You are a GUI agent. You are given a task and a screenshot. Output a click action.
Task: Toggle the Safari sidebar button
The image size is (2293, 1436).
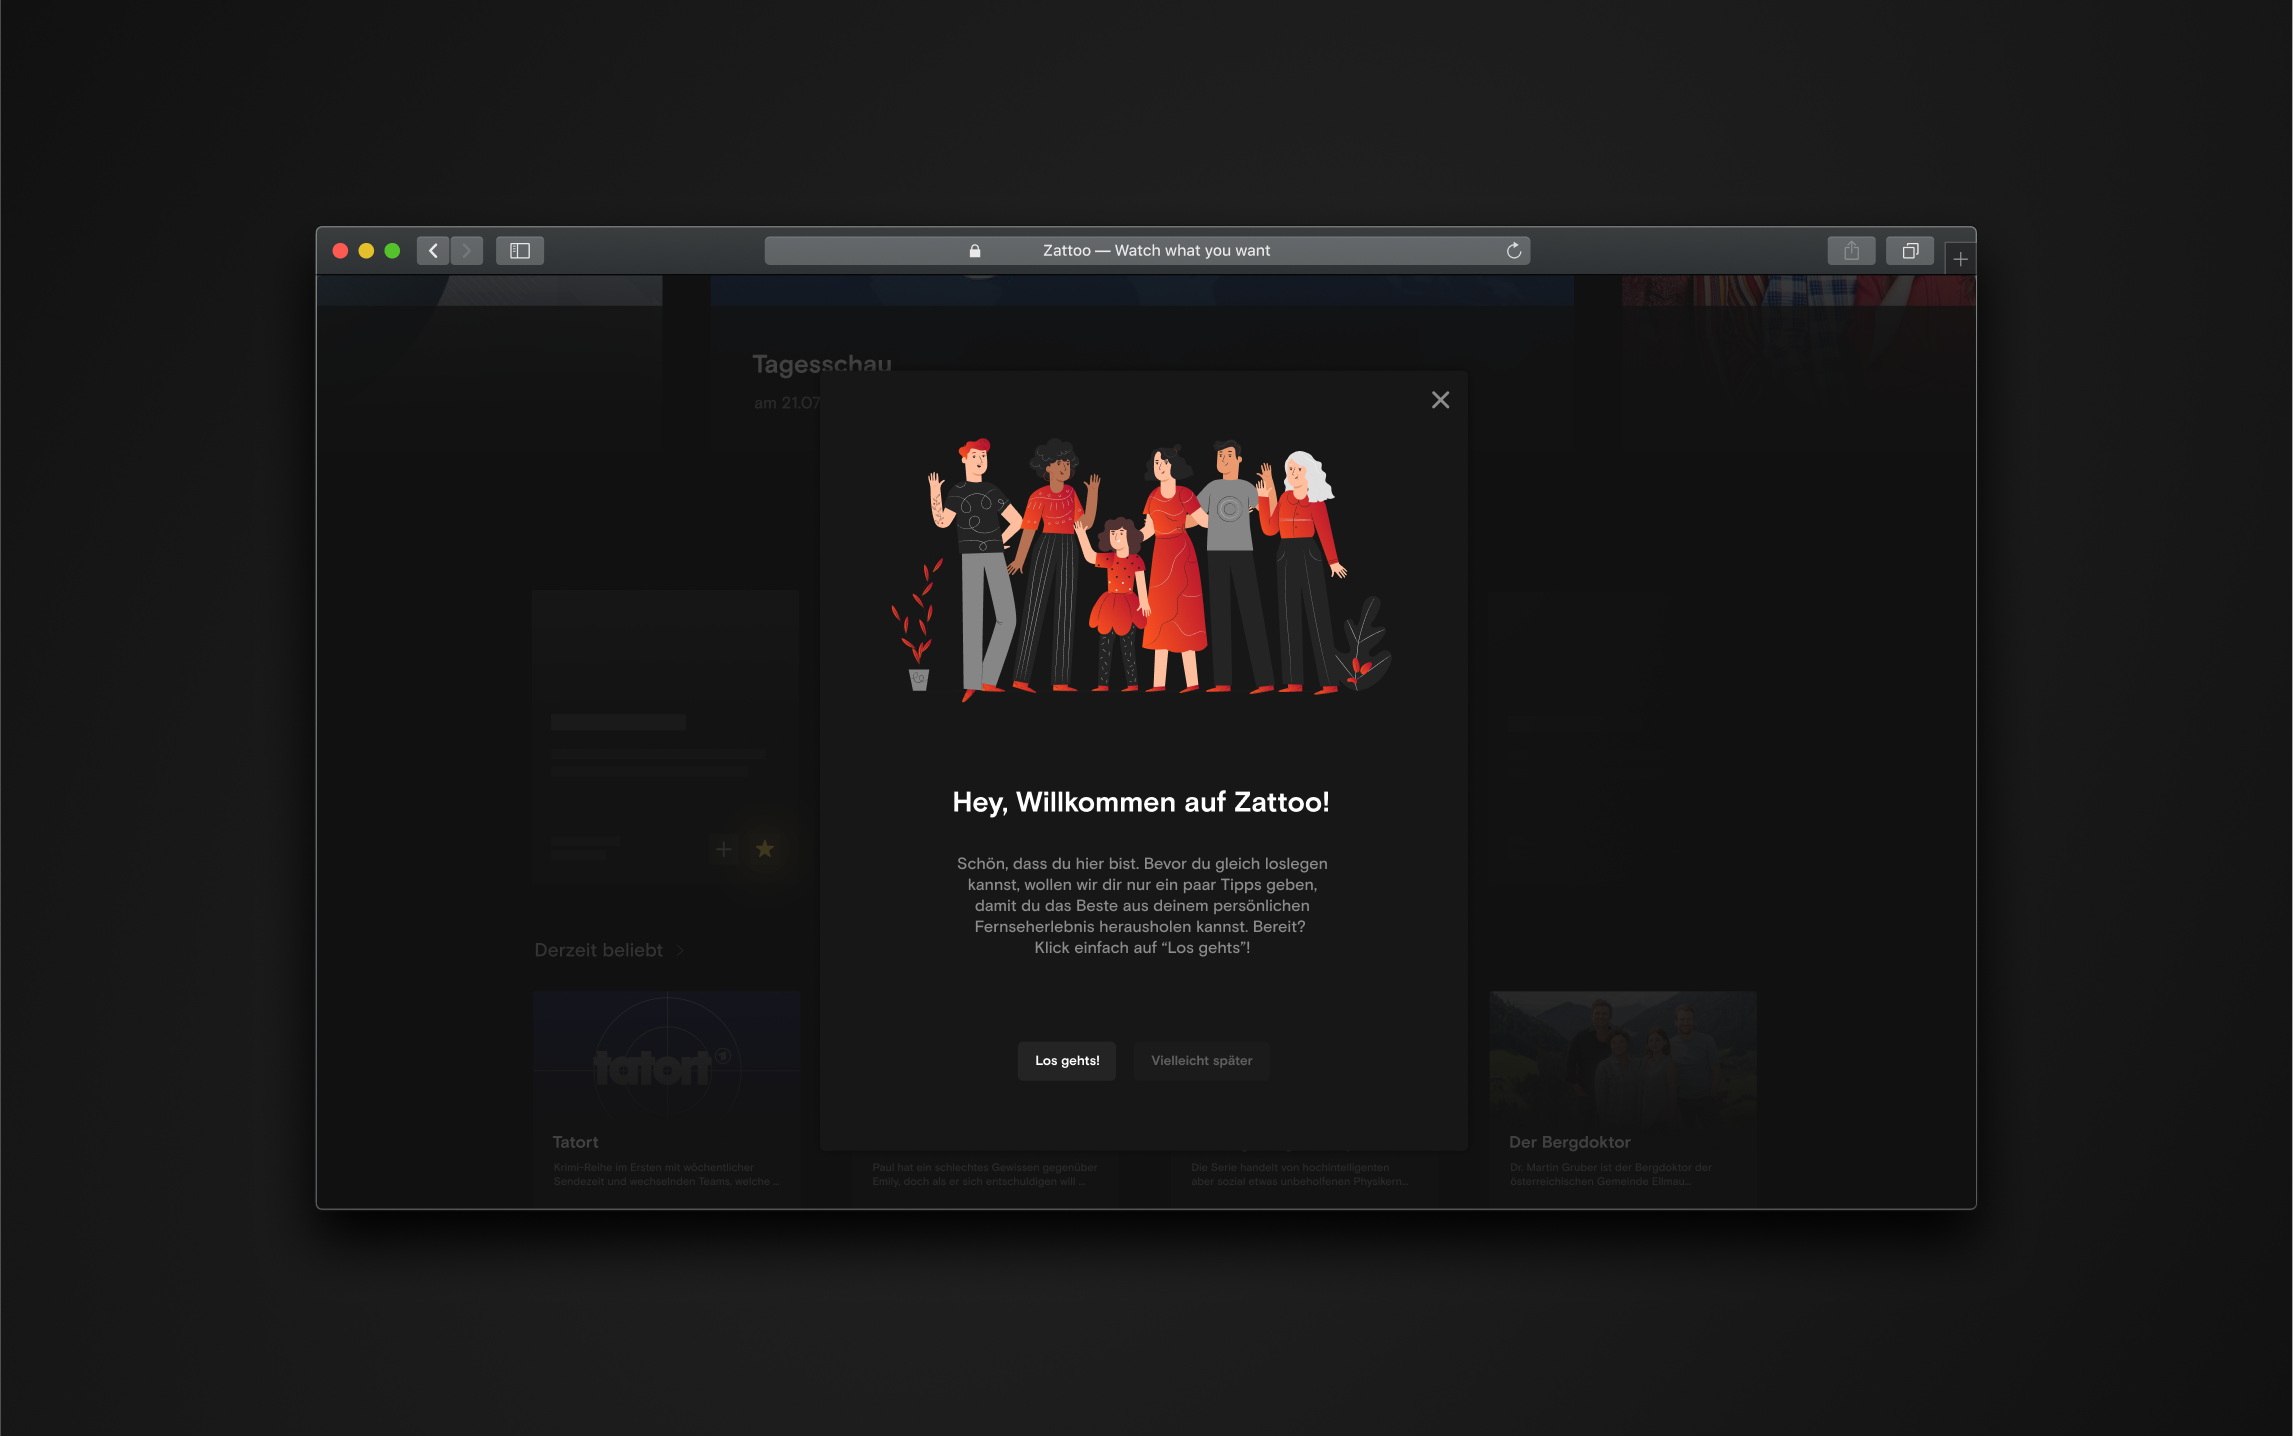519,250
